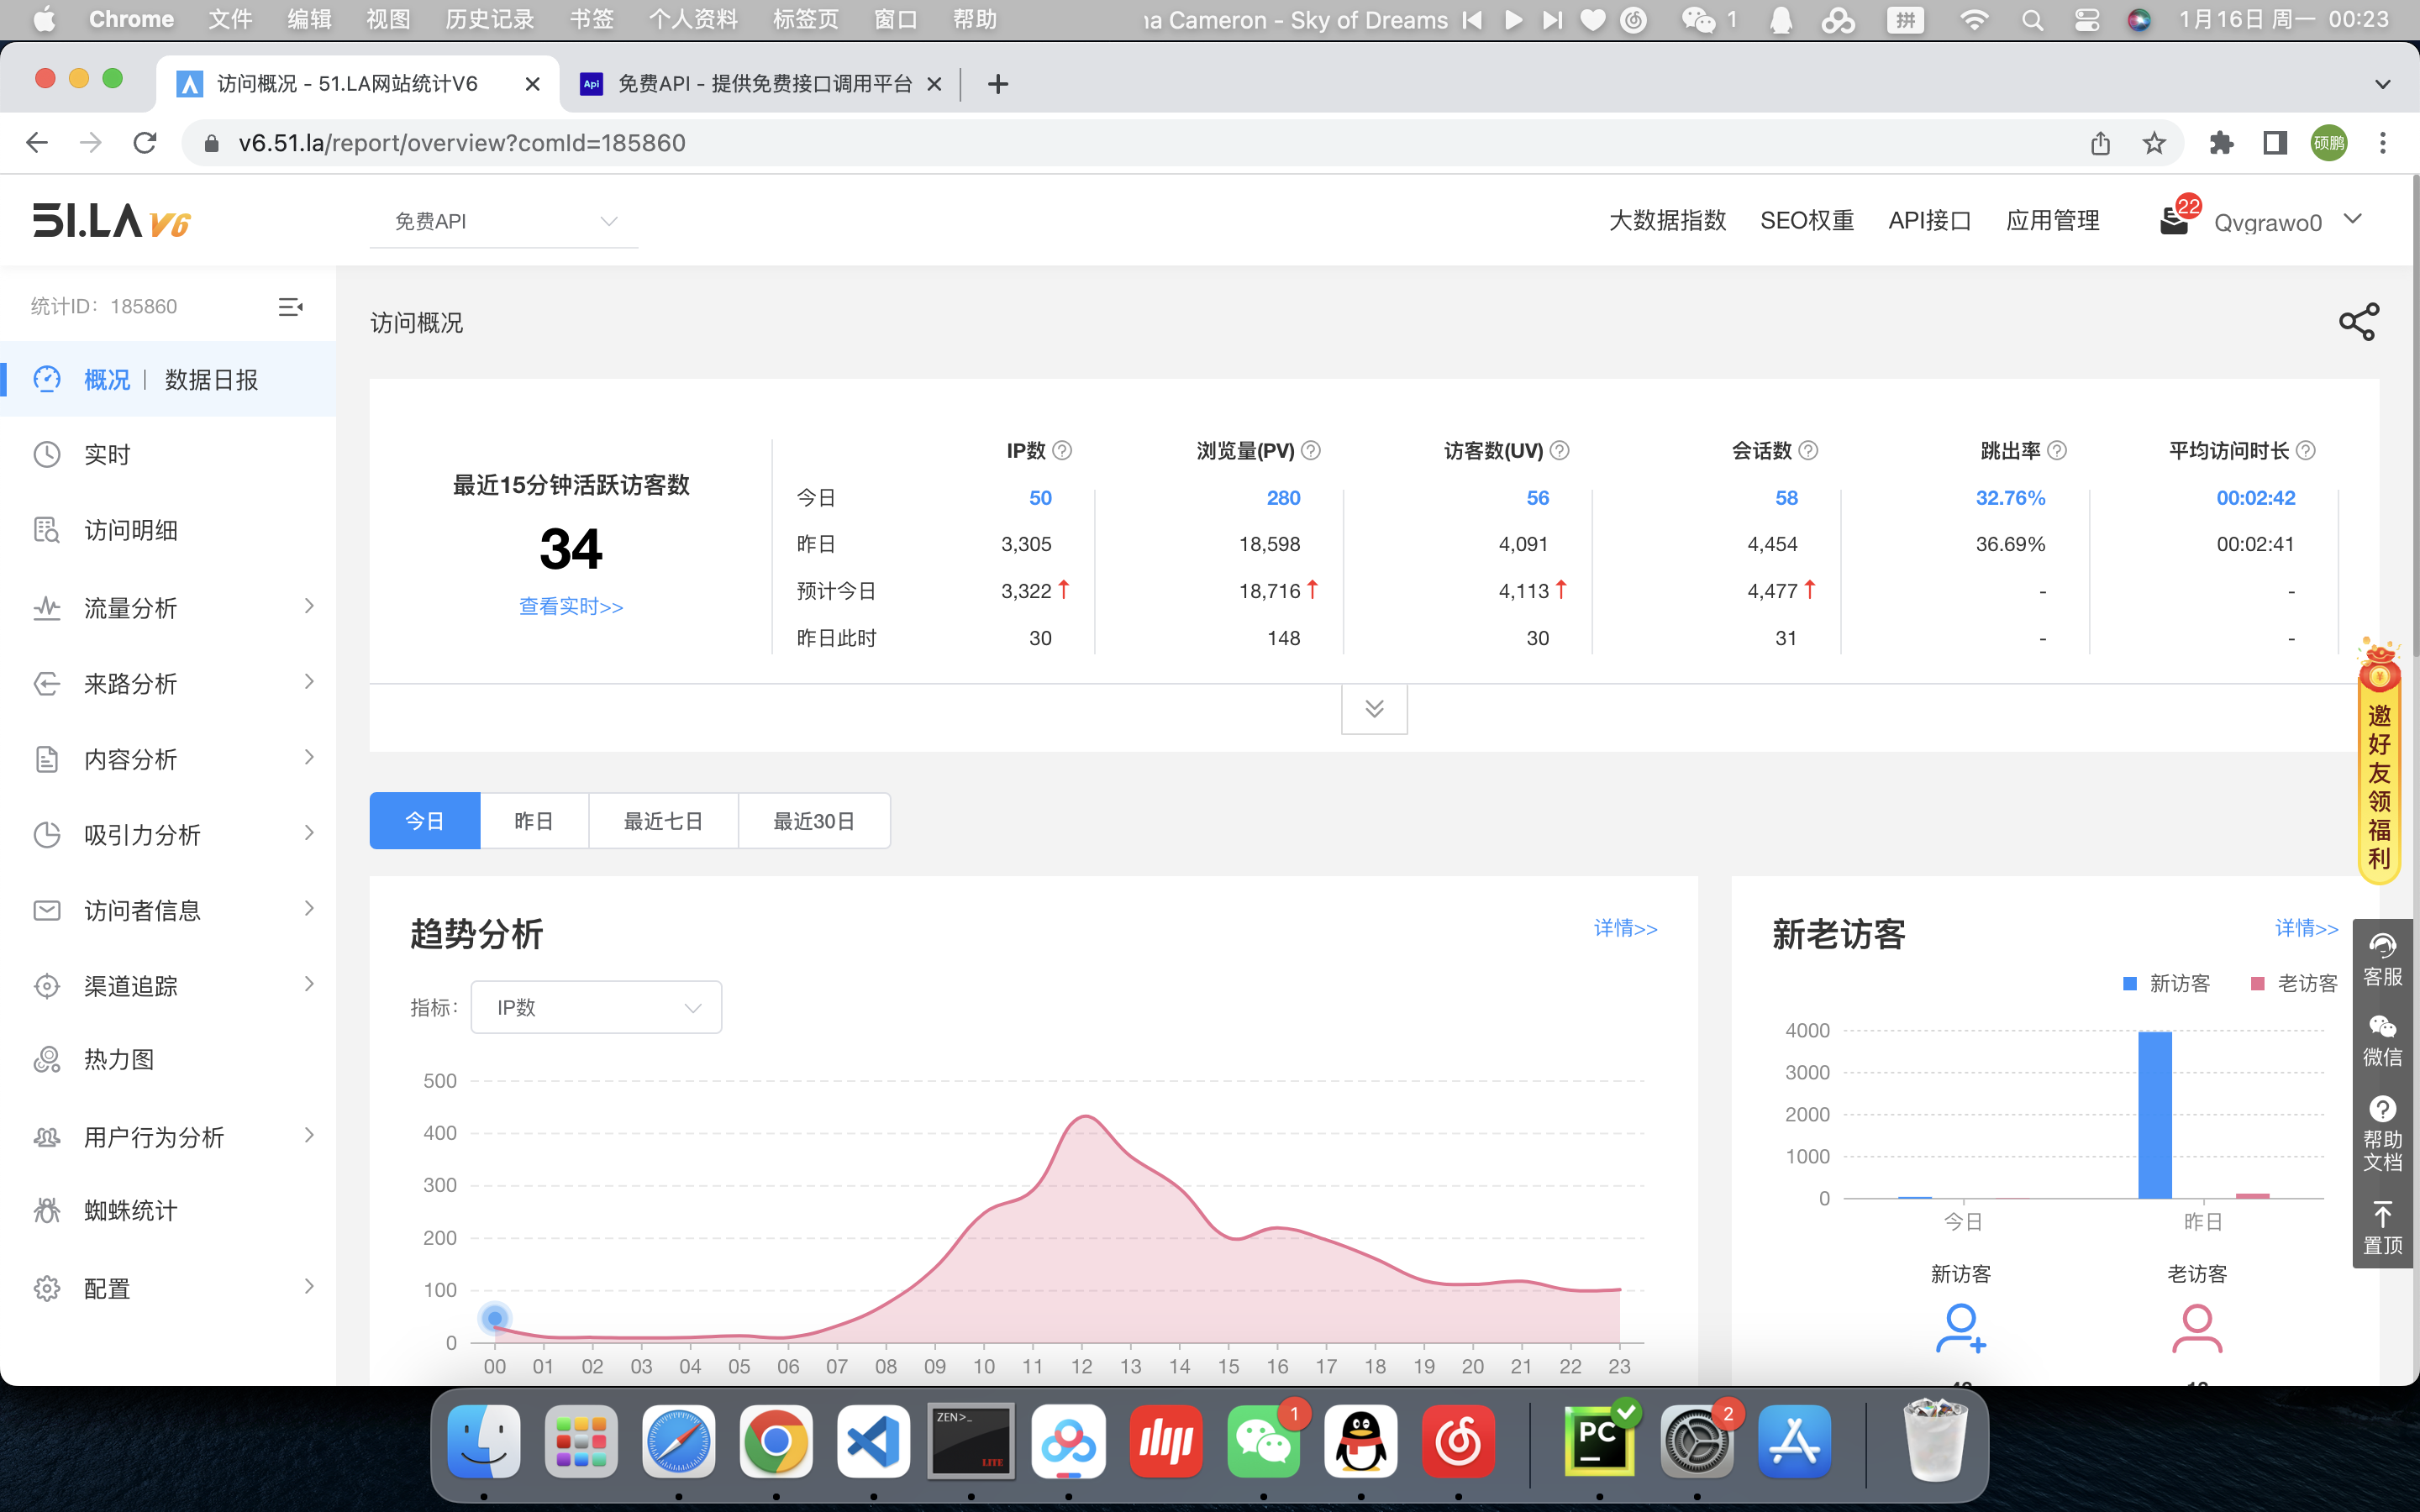
Task: Select the 最近30日 date tab
Action: pos(814,821)
